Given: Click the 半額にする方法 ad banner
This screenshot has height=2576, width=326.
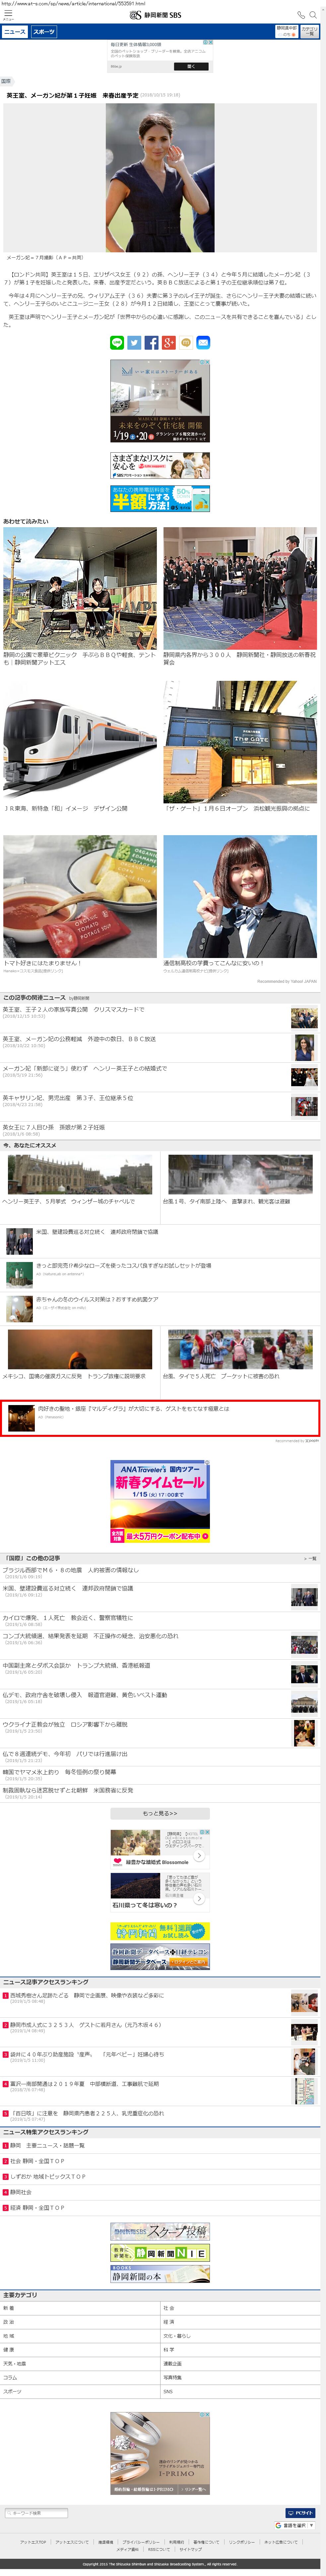Looking at the screenshot, I should tap(160, 499).
